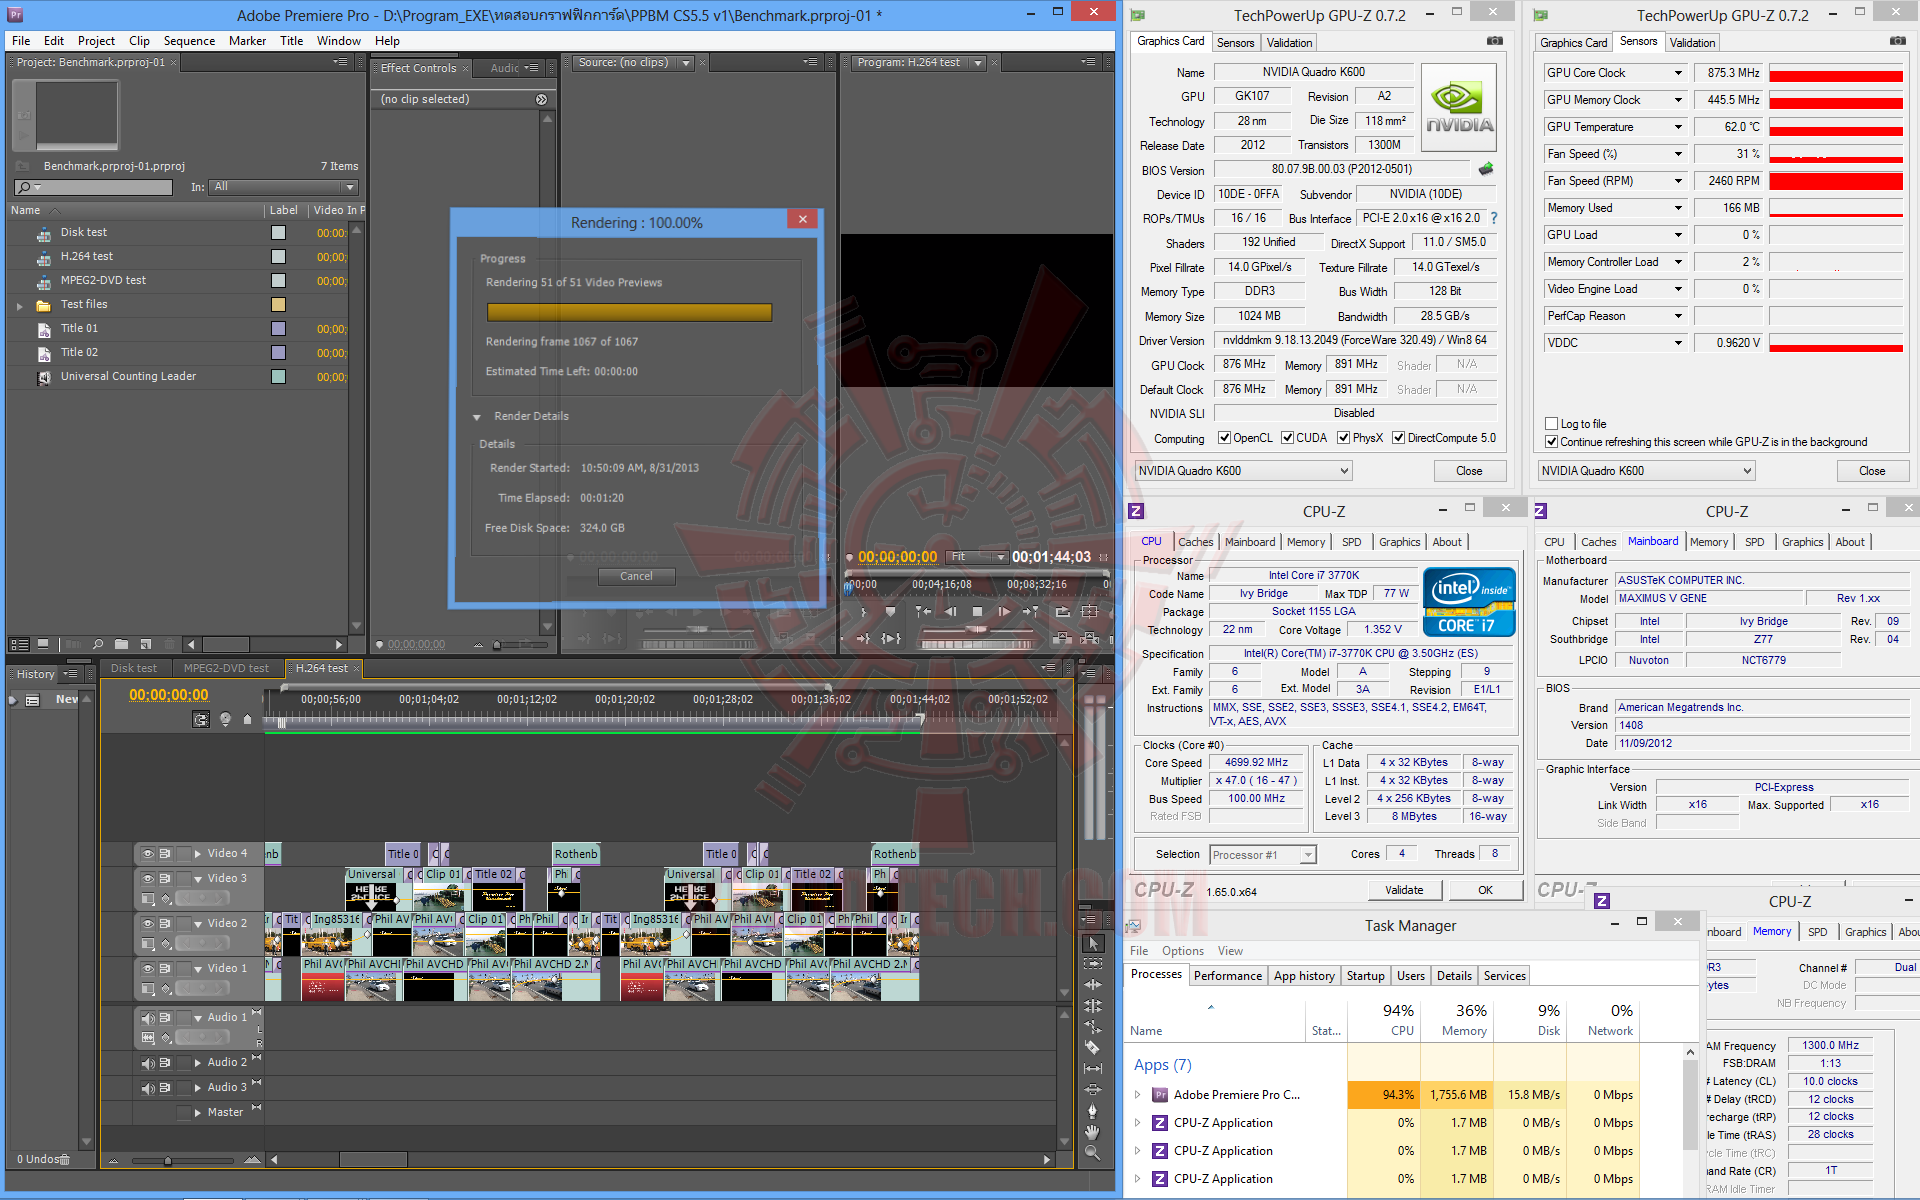Click the Validate button in CPU-Z
Image resolution: width=1920 pixels, height=1200 pixels.
[x=1403, y=890]
